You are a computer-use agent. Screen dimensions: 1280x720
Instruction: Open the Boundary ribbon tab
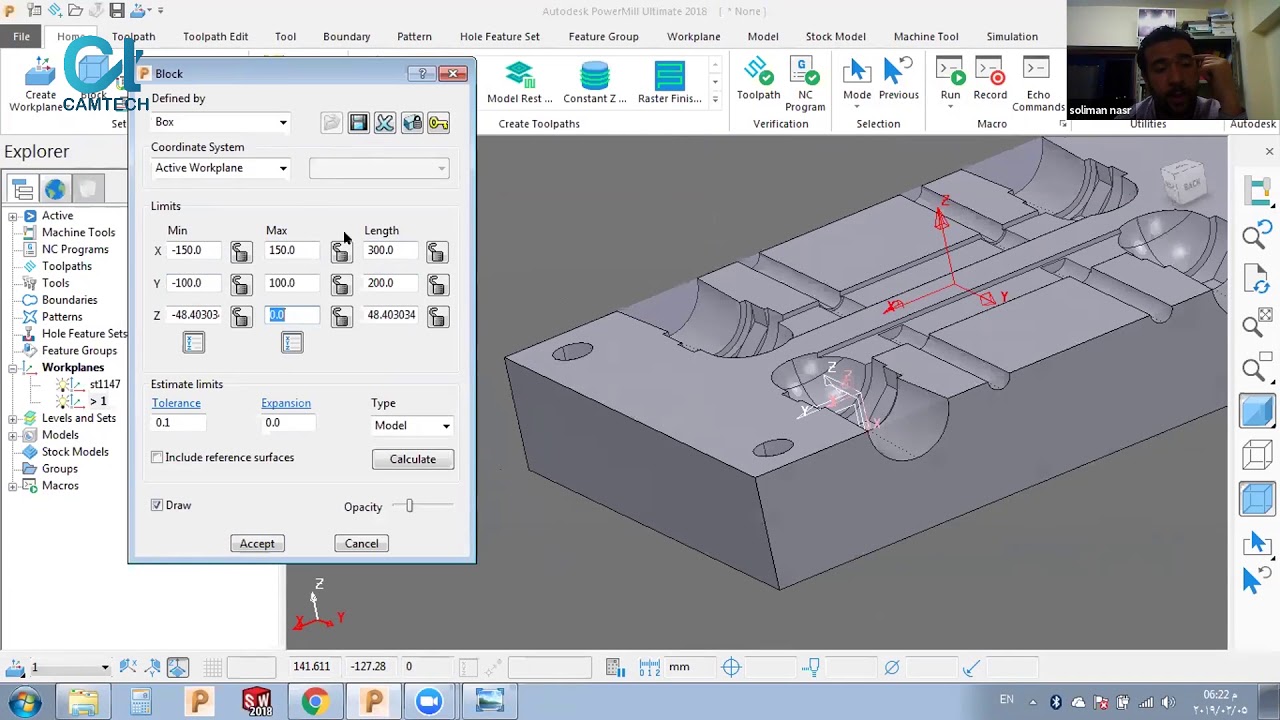[346, 37]
